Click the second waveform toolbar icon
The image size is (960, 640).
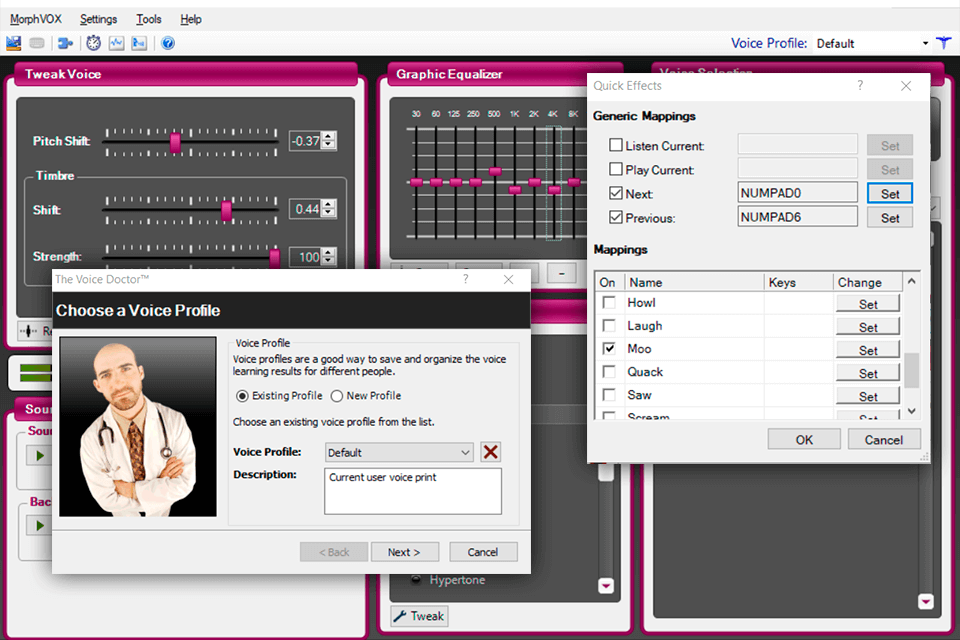pos(139,43)
